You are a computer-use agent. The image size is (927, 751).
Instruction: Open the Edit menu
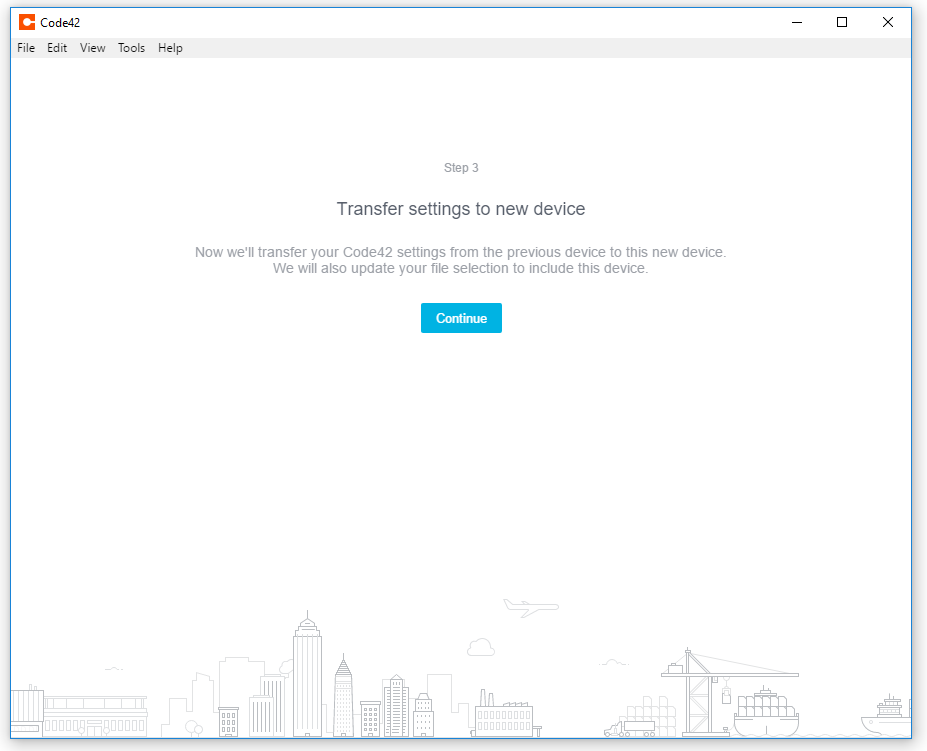coord(56,47)
